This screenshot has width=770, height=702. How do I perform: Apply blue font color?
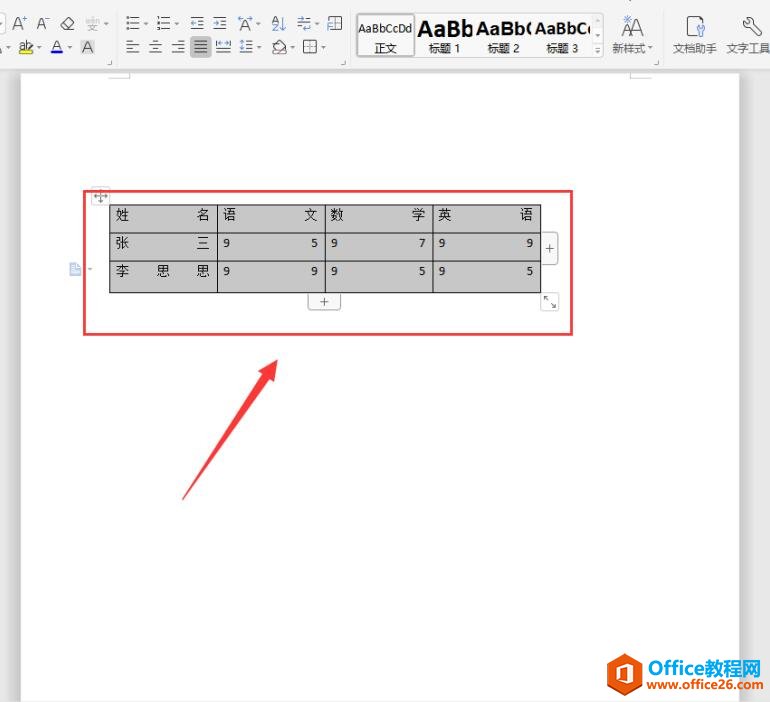click(x=57, y=47)
